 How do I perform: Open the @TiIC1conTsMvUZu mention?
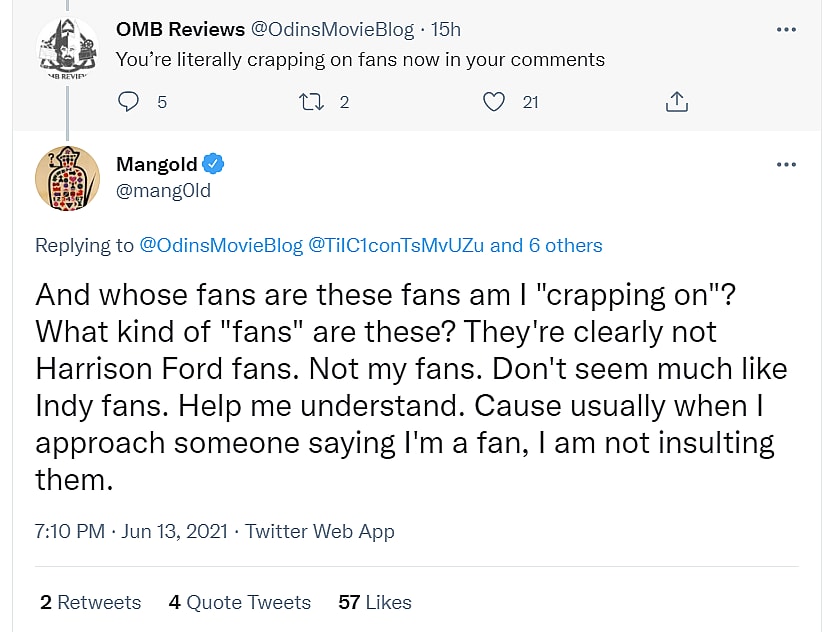pos(396,245)
